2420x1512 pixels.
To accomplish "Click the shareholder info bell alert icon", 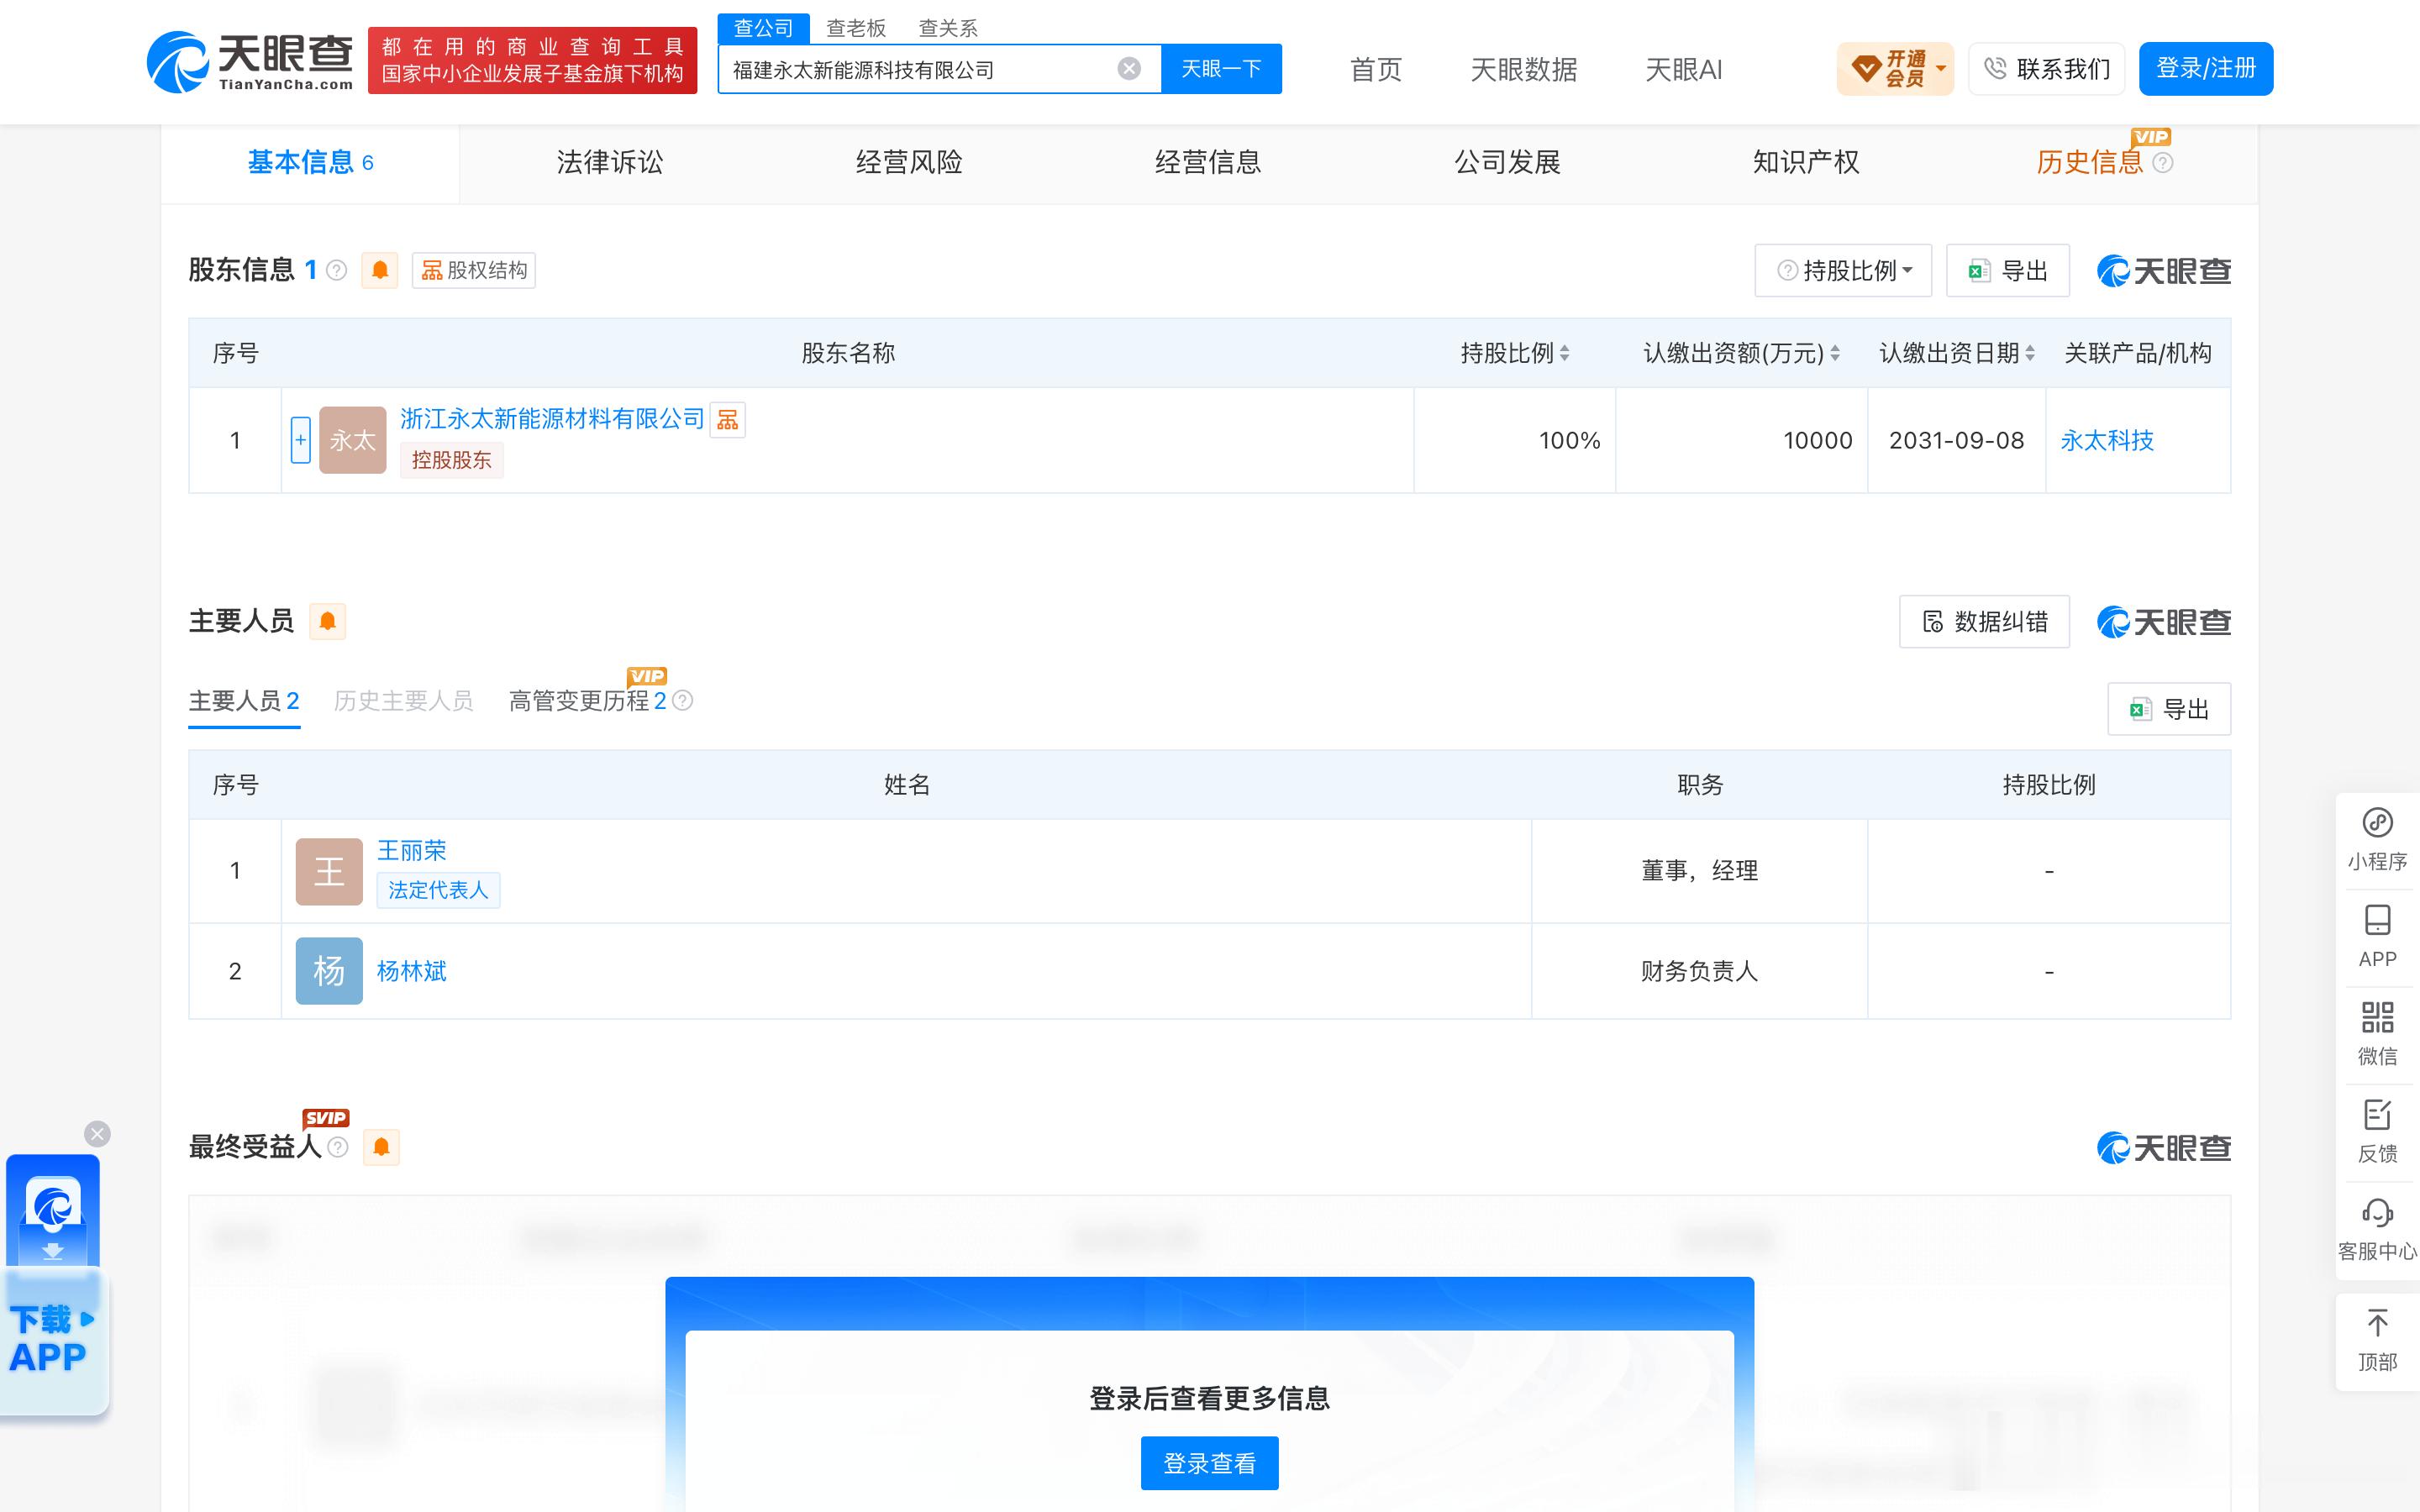I will (x=380, y=270).
